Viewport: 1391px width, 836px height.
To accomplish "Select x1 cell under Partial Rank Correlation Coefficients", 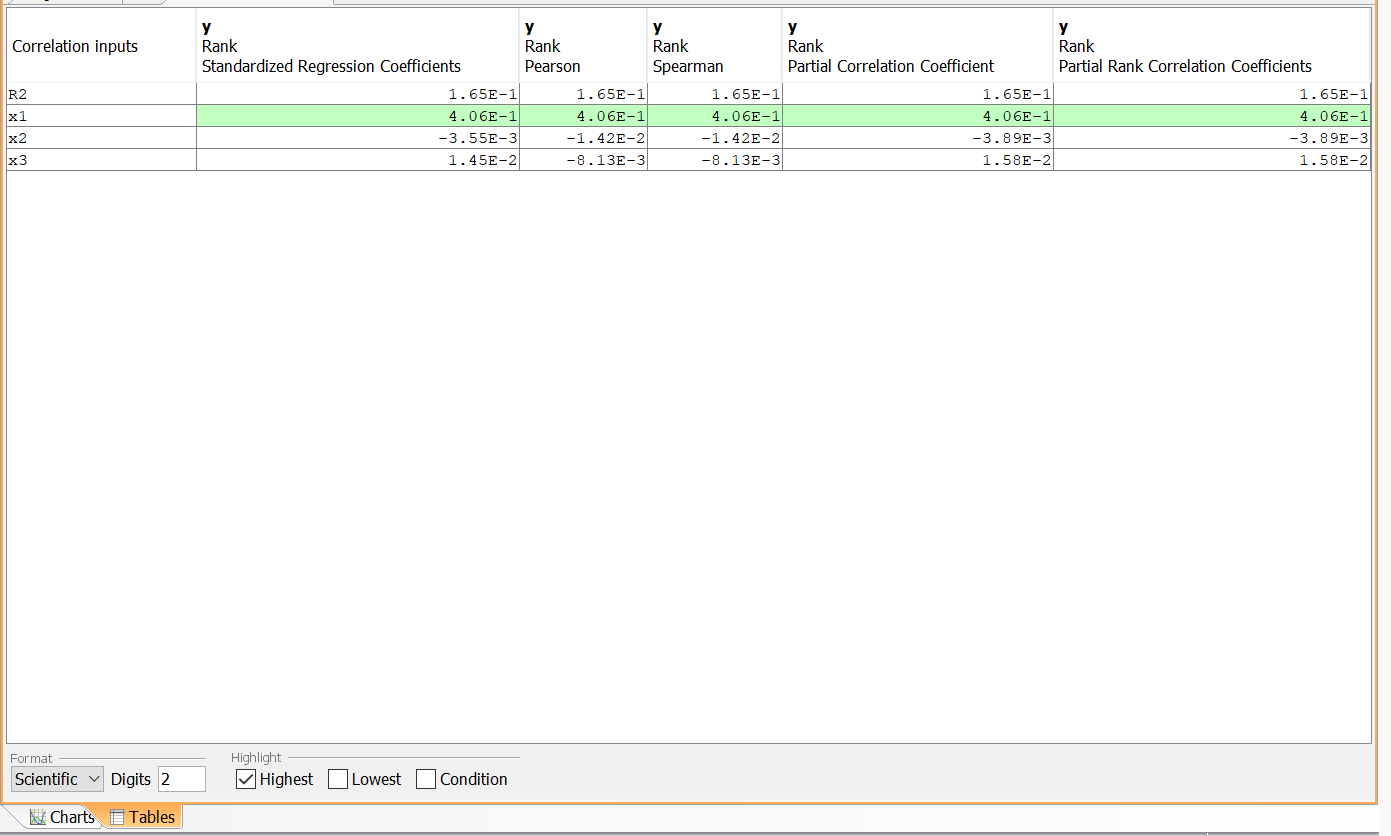I will point(1212,116).
